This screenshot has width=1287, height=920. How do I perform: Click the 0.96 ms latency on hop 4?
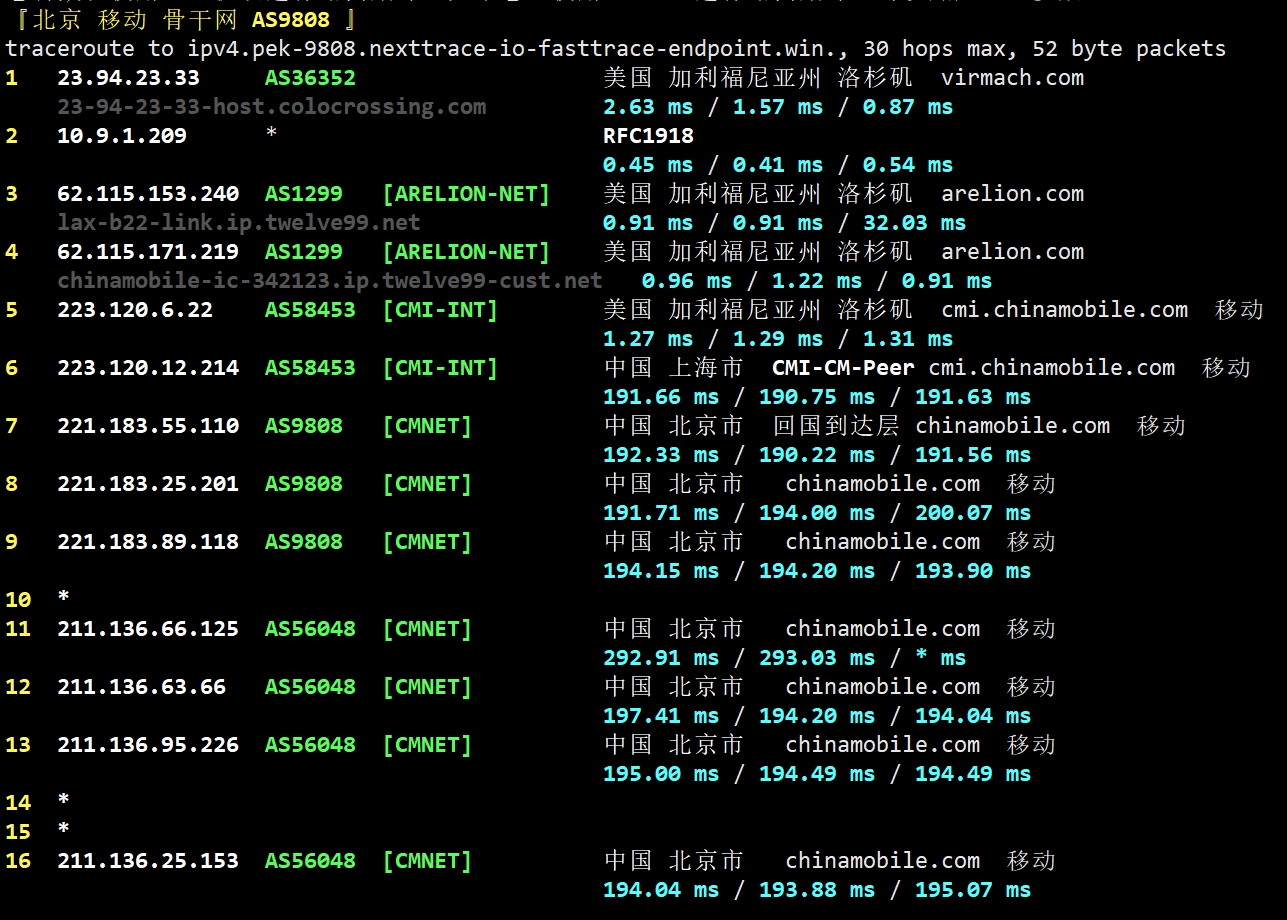tap(687, 281)
